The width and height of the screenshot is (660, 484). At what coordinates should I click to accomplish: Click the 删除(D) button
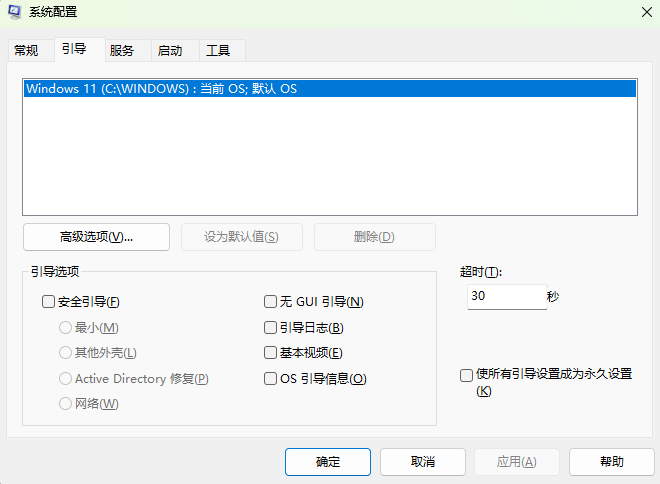(374, 237)
